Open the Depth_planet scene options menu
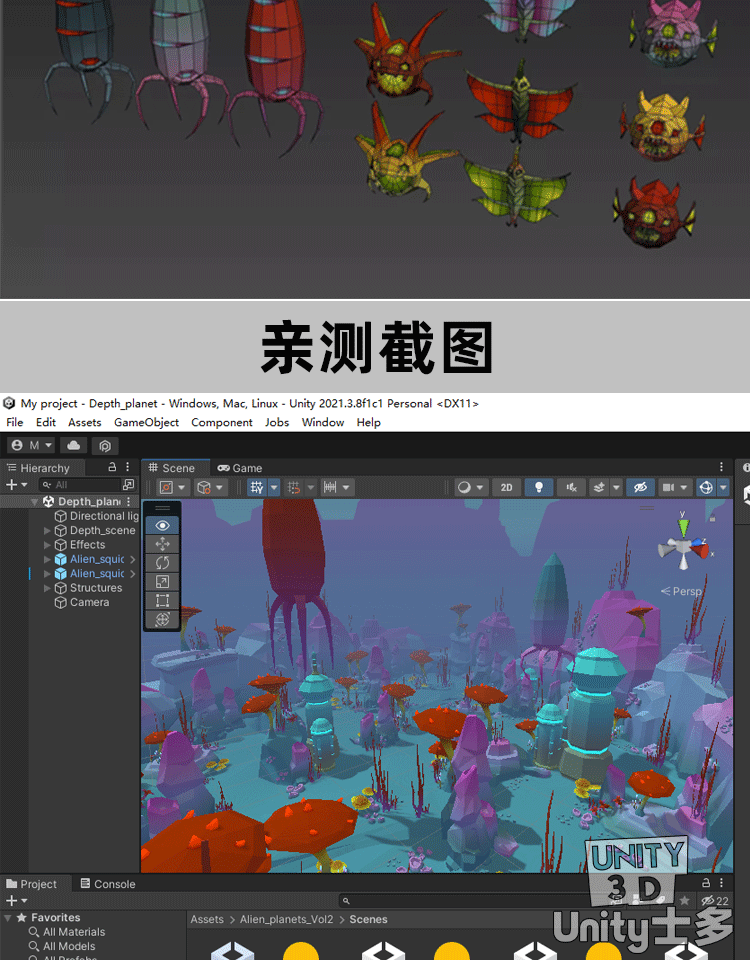 129,501
